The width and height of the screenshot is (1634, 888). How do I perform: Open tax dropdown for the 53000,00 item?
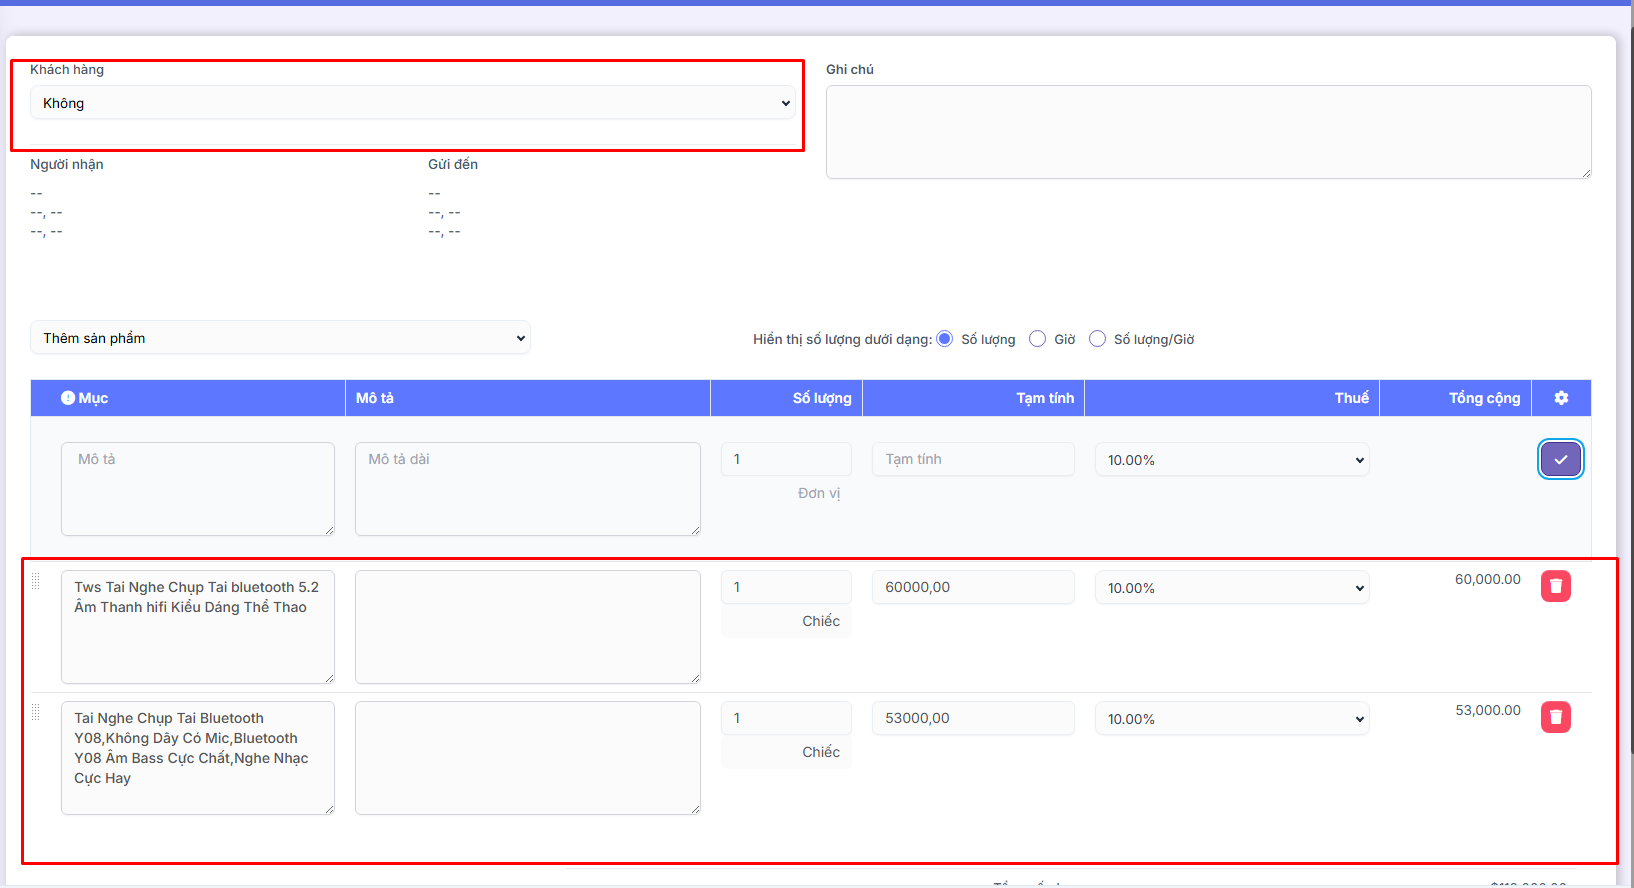(x=1231, y=719)
